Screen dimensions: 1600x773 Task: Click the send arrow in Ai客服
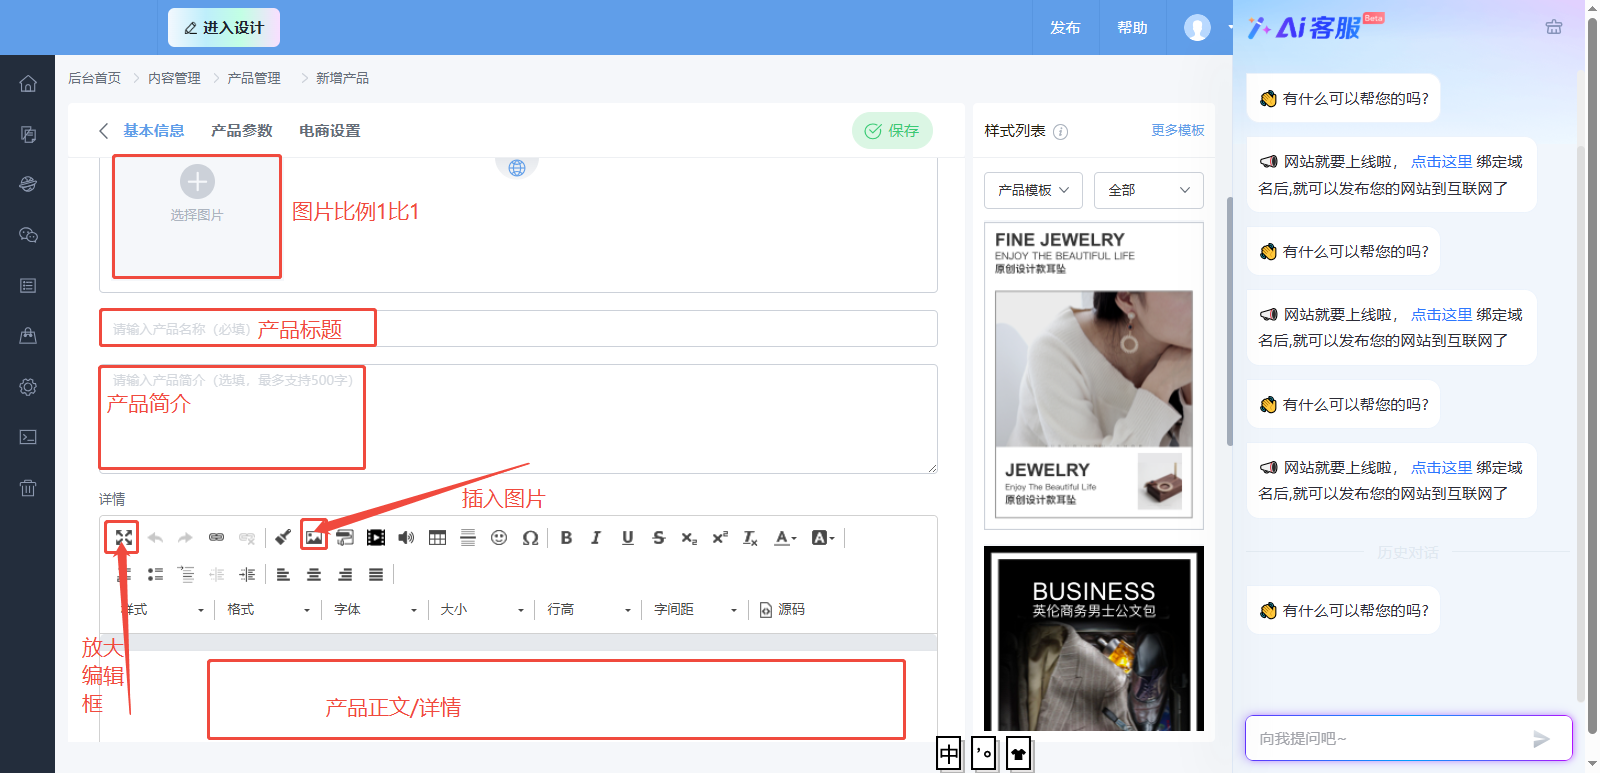pos(1541,739)
